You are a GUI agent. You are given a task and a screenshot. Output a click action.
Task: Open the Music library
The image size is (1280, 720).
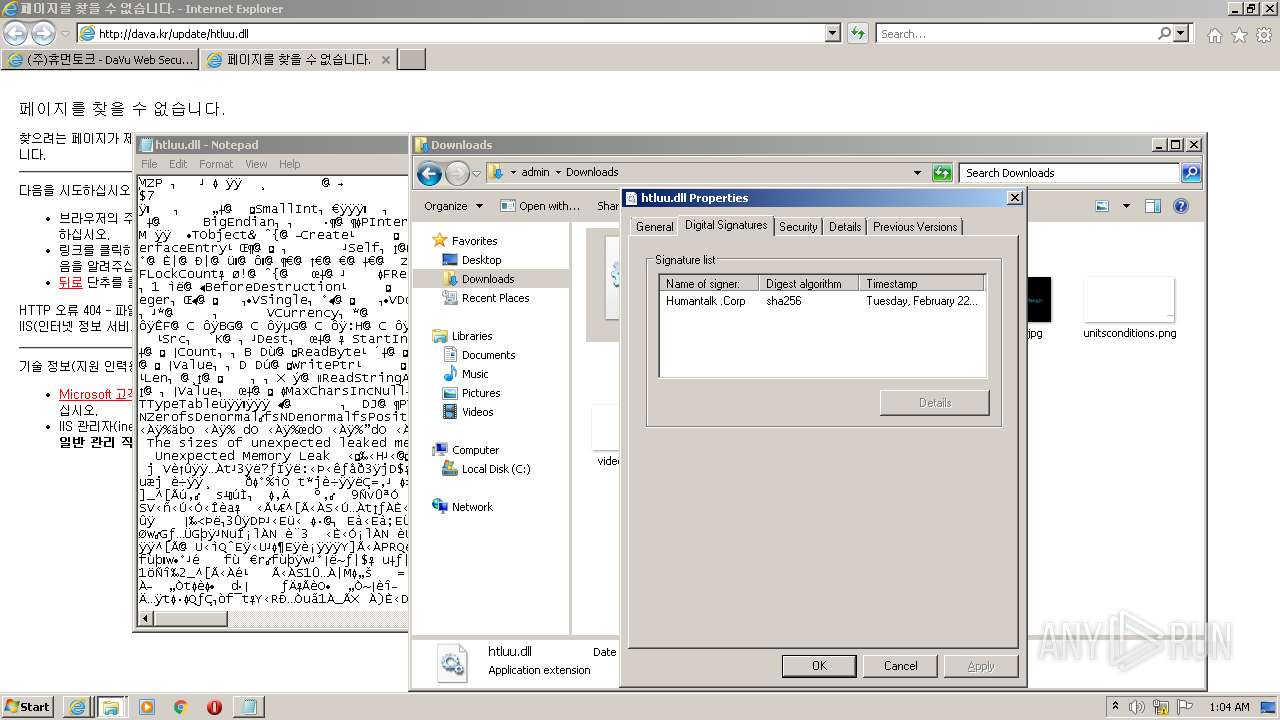point(475,374)
